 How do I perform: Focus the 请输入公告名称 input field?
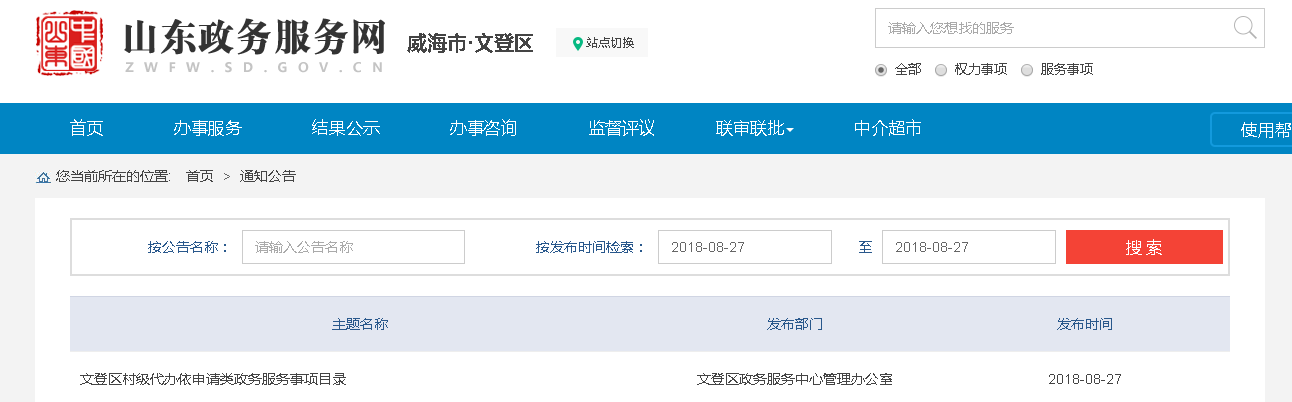353,247
